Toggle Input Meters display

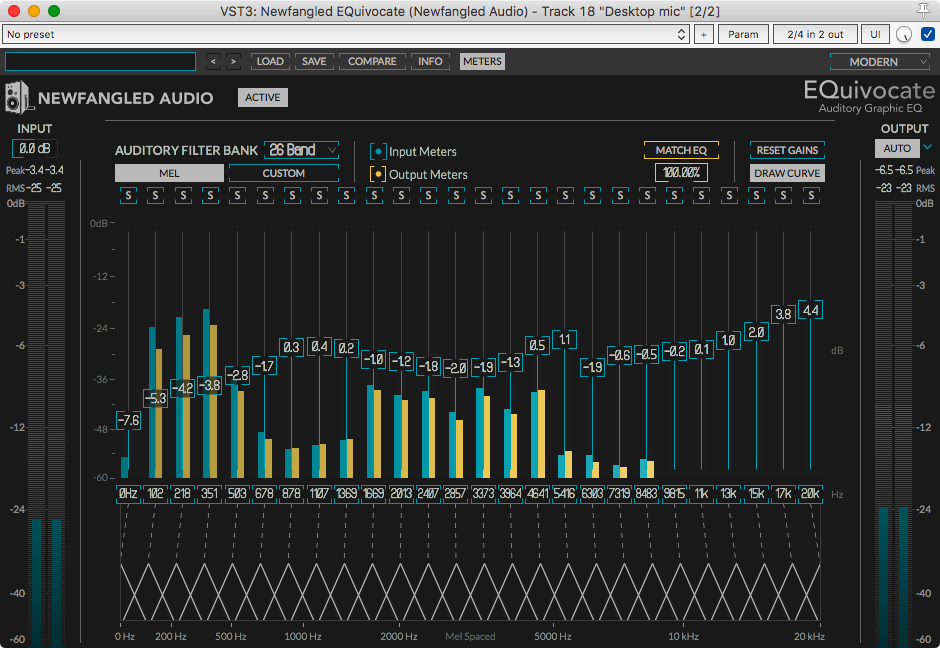tap(378, 152)
